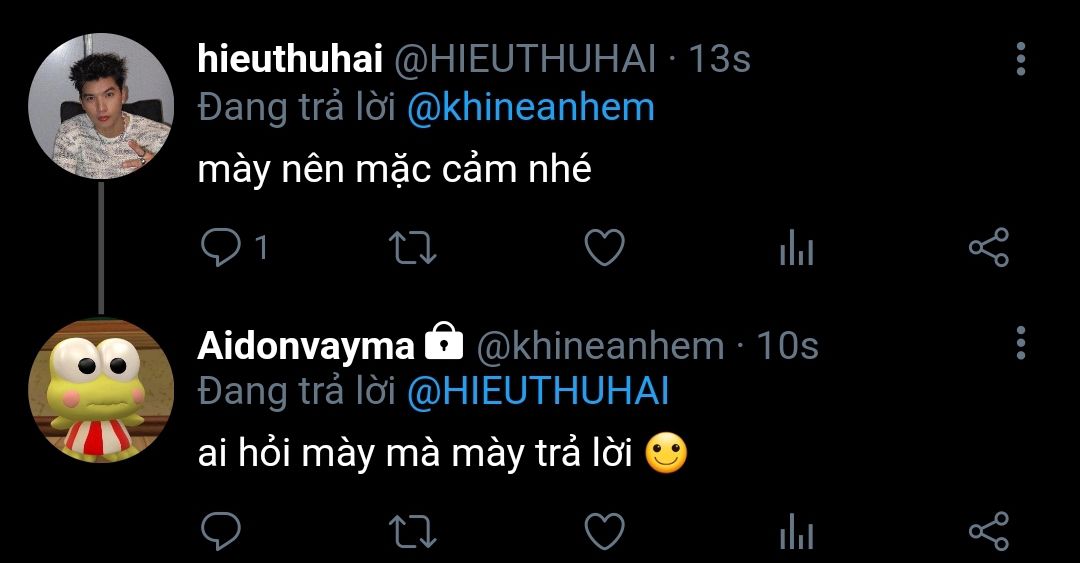The image size is (1080, 563).
Task: Open more options for hieuthuhai's tweet
Action: 1021,59
